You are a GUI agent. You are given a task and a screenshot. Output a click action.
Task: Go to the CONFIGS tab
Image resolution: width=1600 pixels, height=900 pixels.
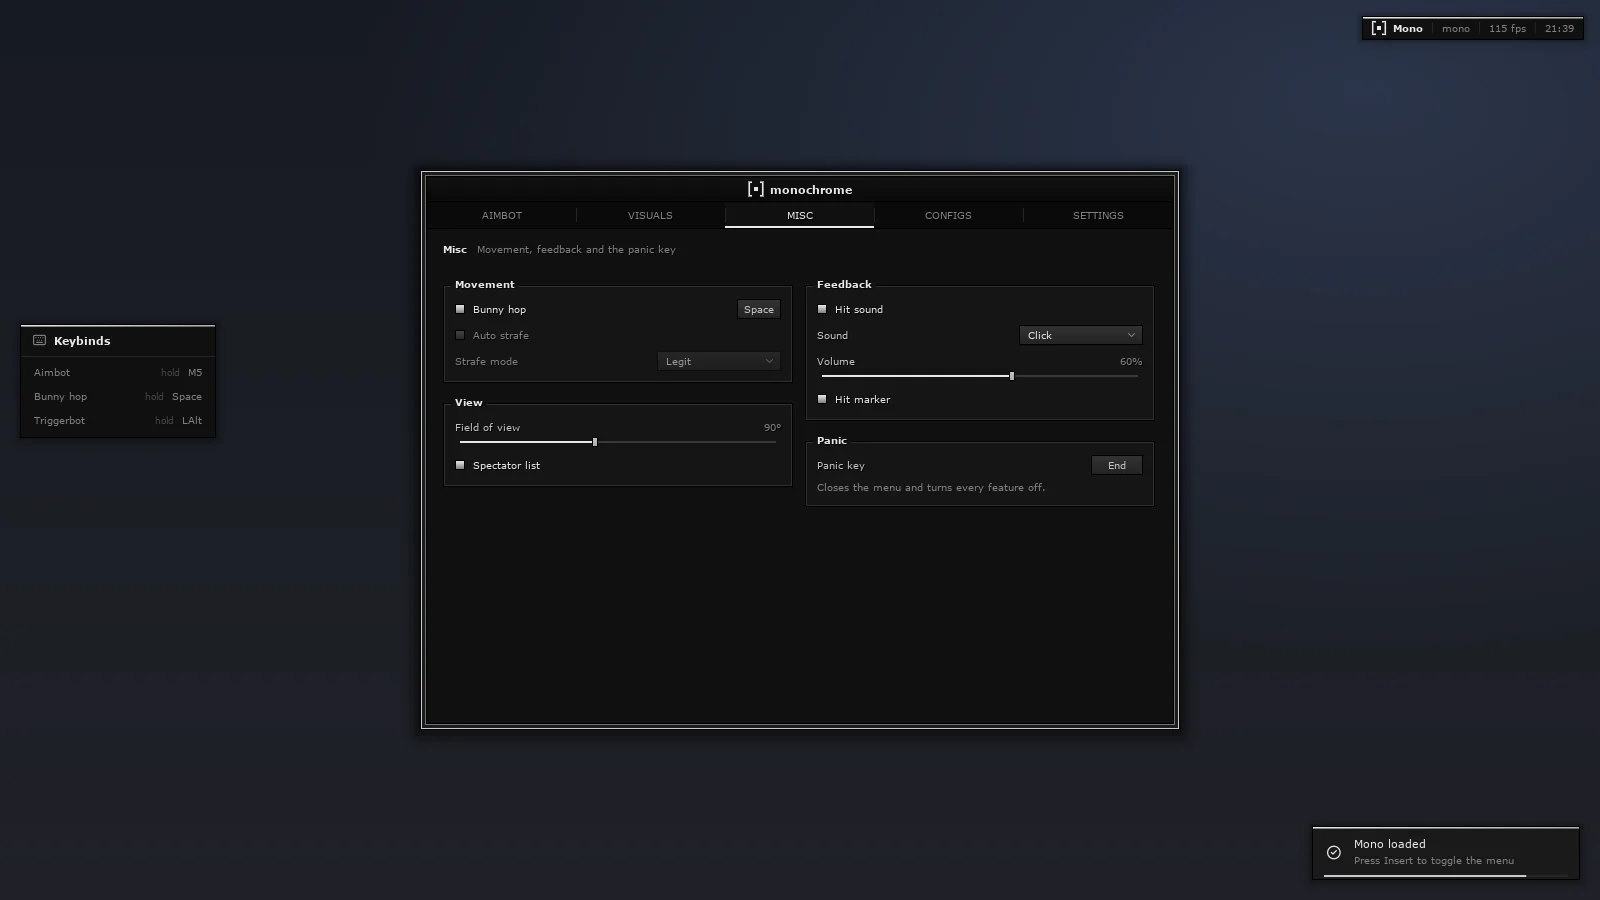pyautogui.click(x=948, y=215)
